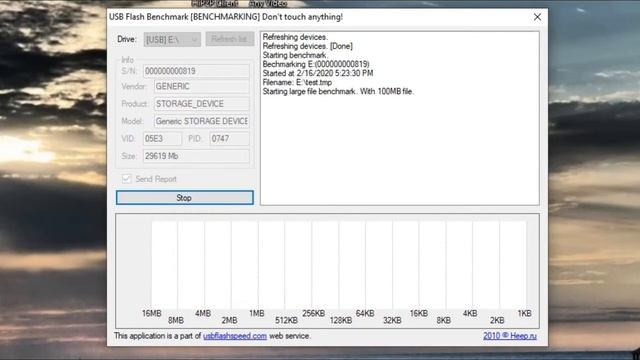640x360 pixels.
Task: Open the Drive selection dropdown
Action: 172,40
